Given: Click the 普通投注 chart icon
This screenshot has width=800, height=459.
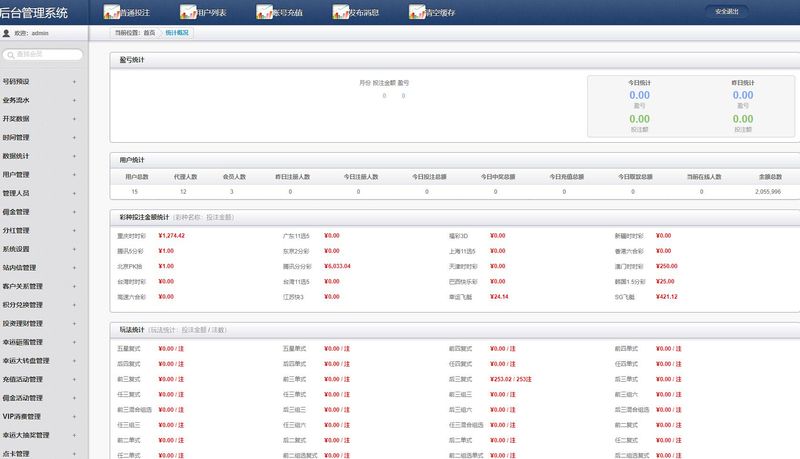Looking at the screenshot, I should (x=111, y=12).
